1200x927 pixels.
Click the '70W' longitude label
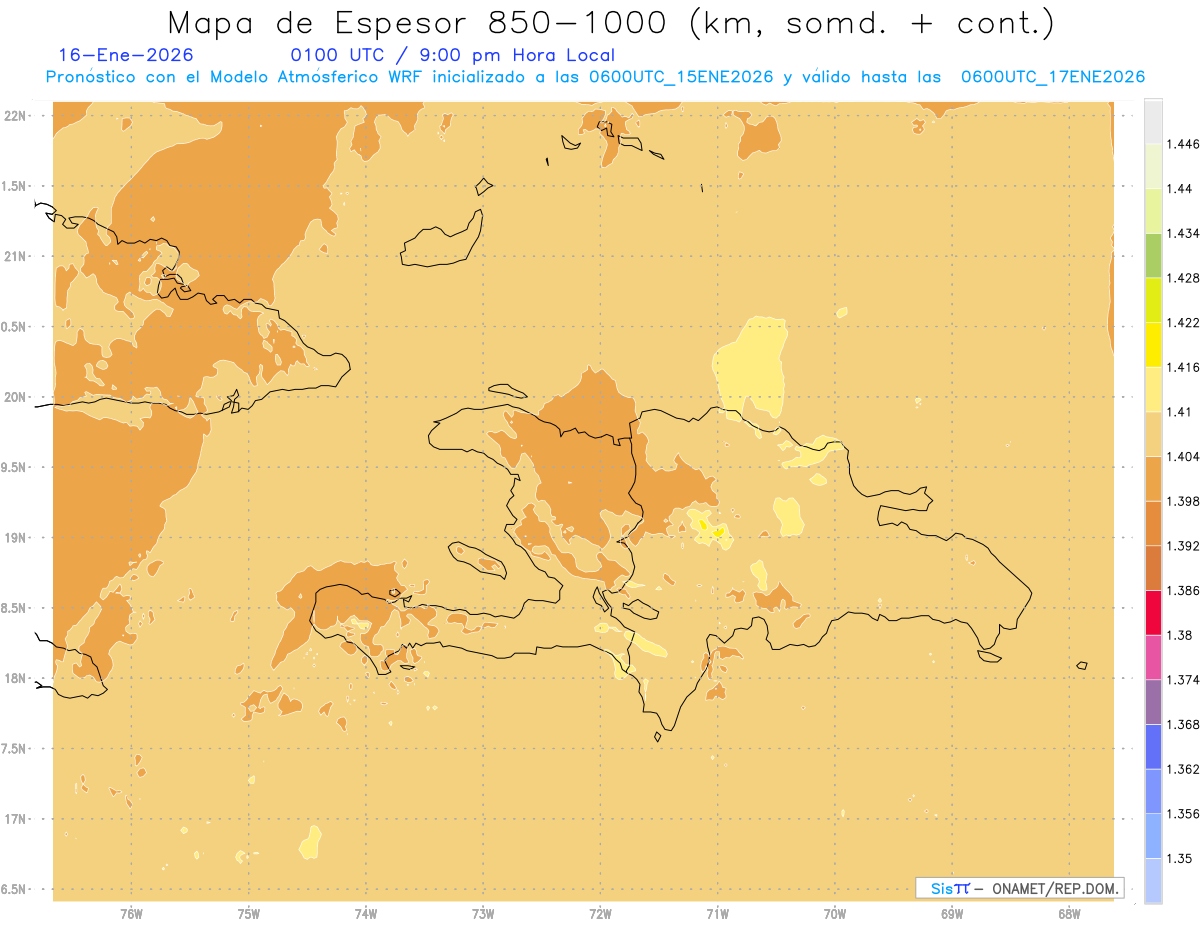pos(835,914)
